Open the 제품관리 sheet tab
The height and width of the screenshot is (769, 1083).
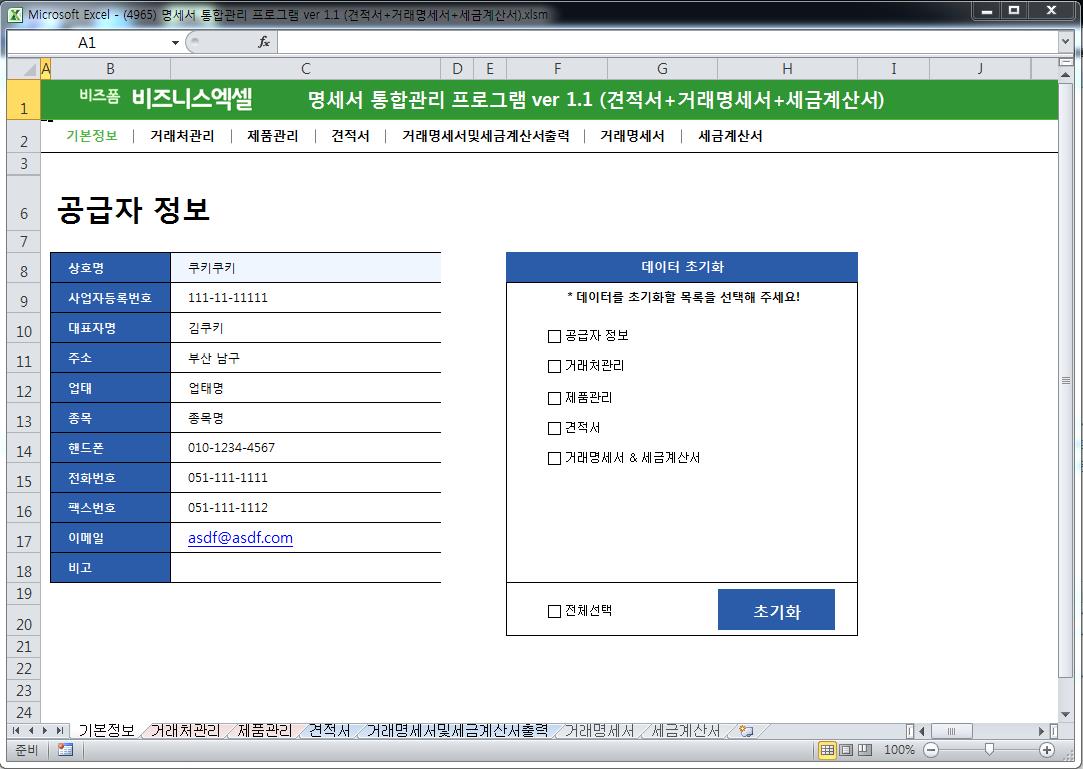(x=265, y=731)
